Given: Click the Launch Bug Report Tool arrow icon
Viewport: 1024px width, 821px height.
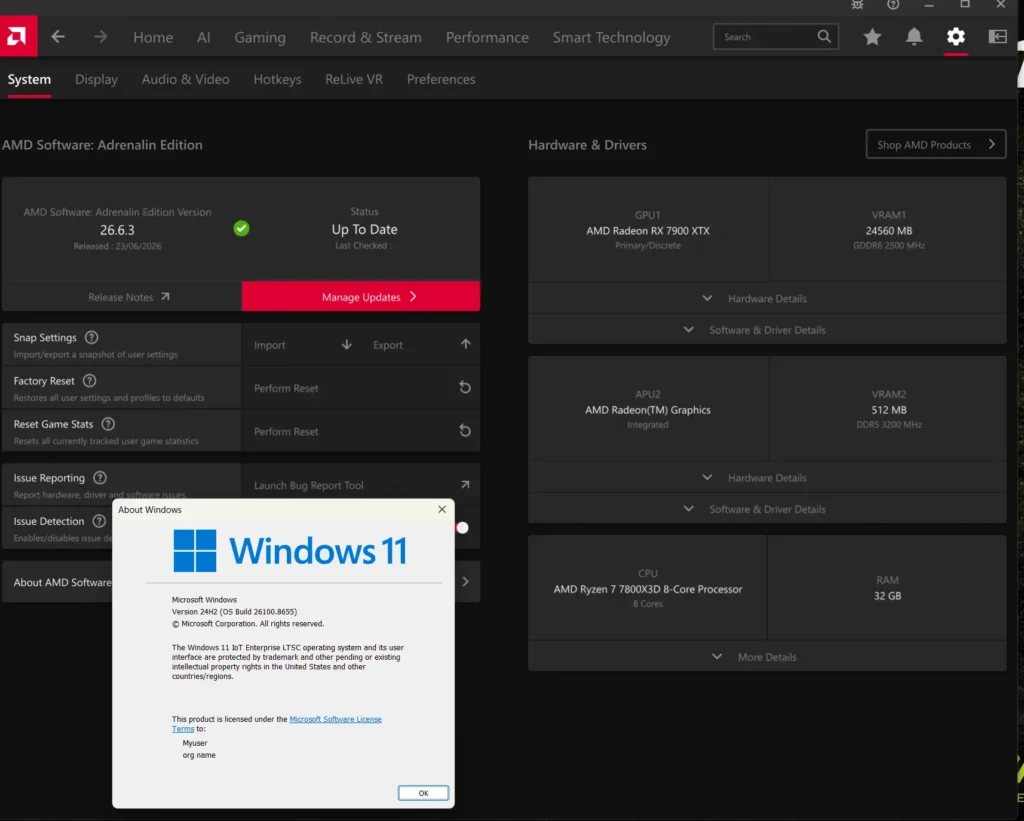Looking at the screenshot, I should pyautogui.click(x=465, y=485).
